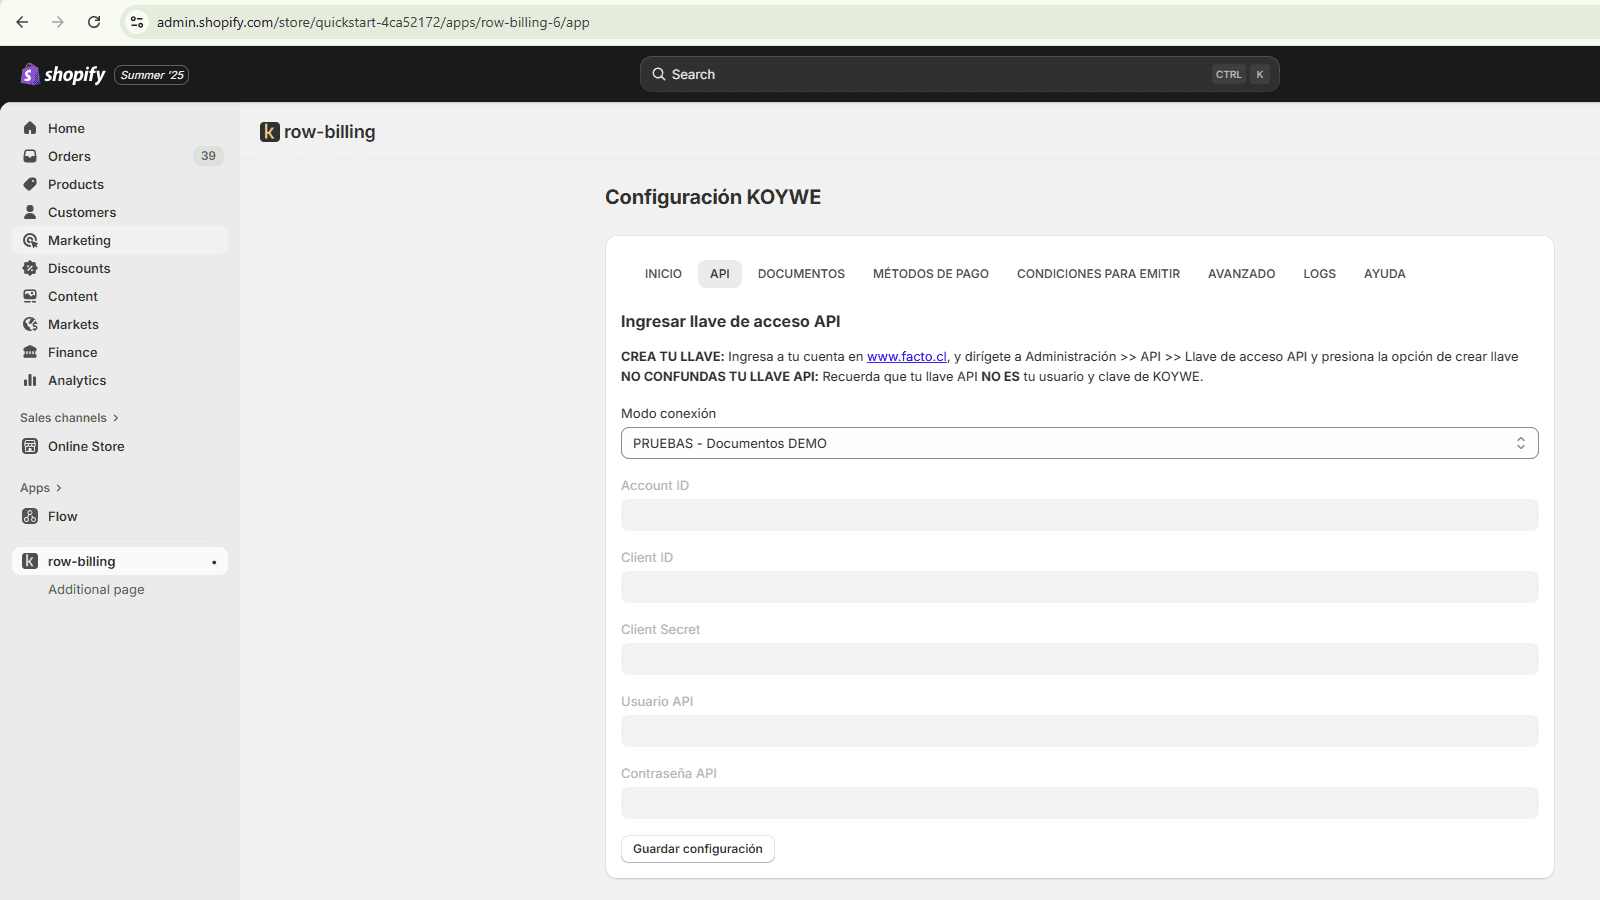Click the Online Store icon

[30, 446]
